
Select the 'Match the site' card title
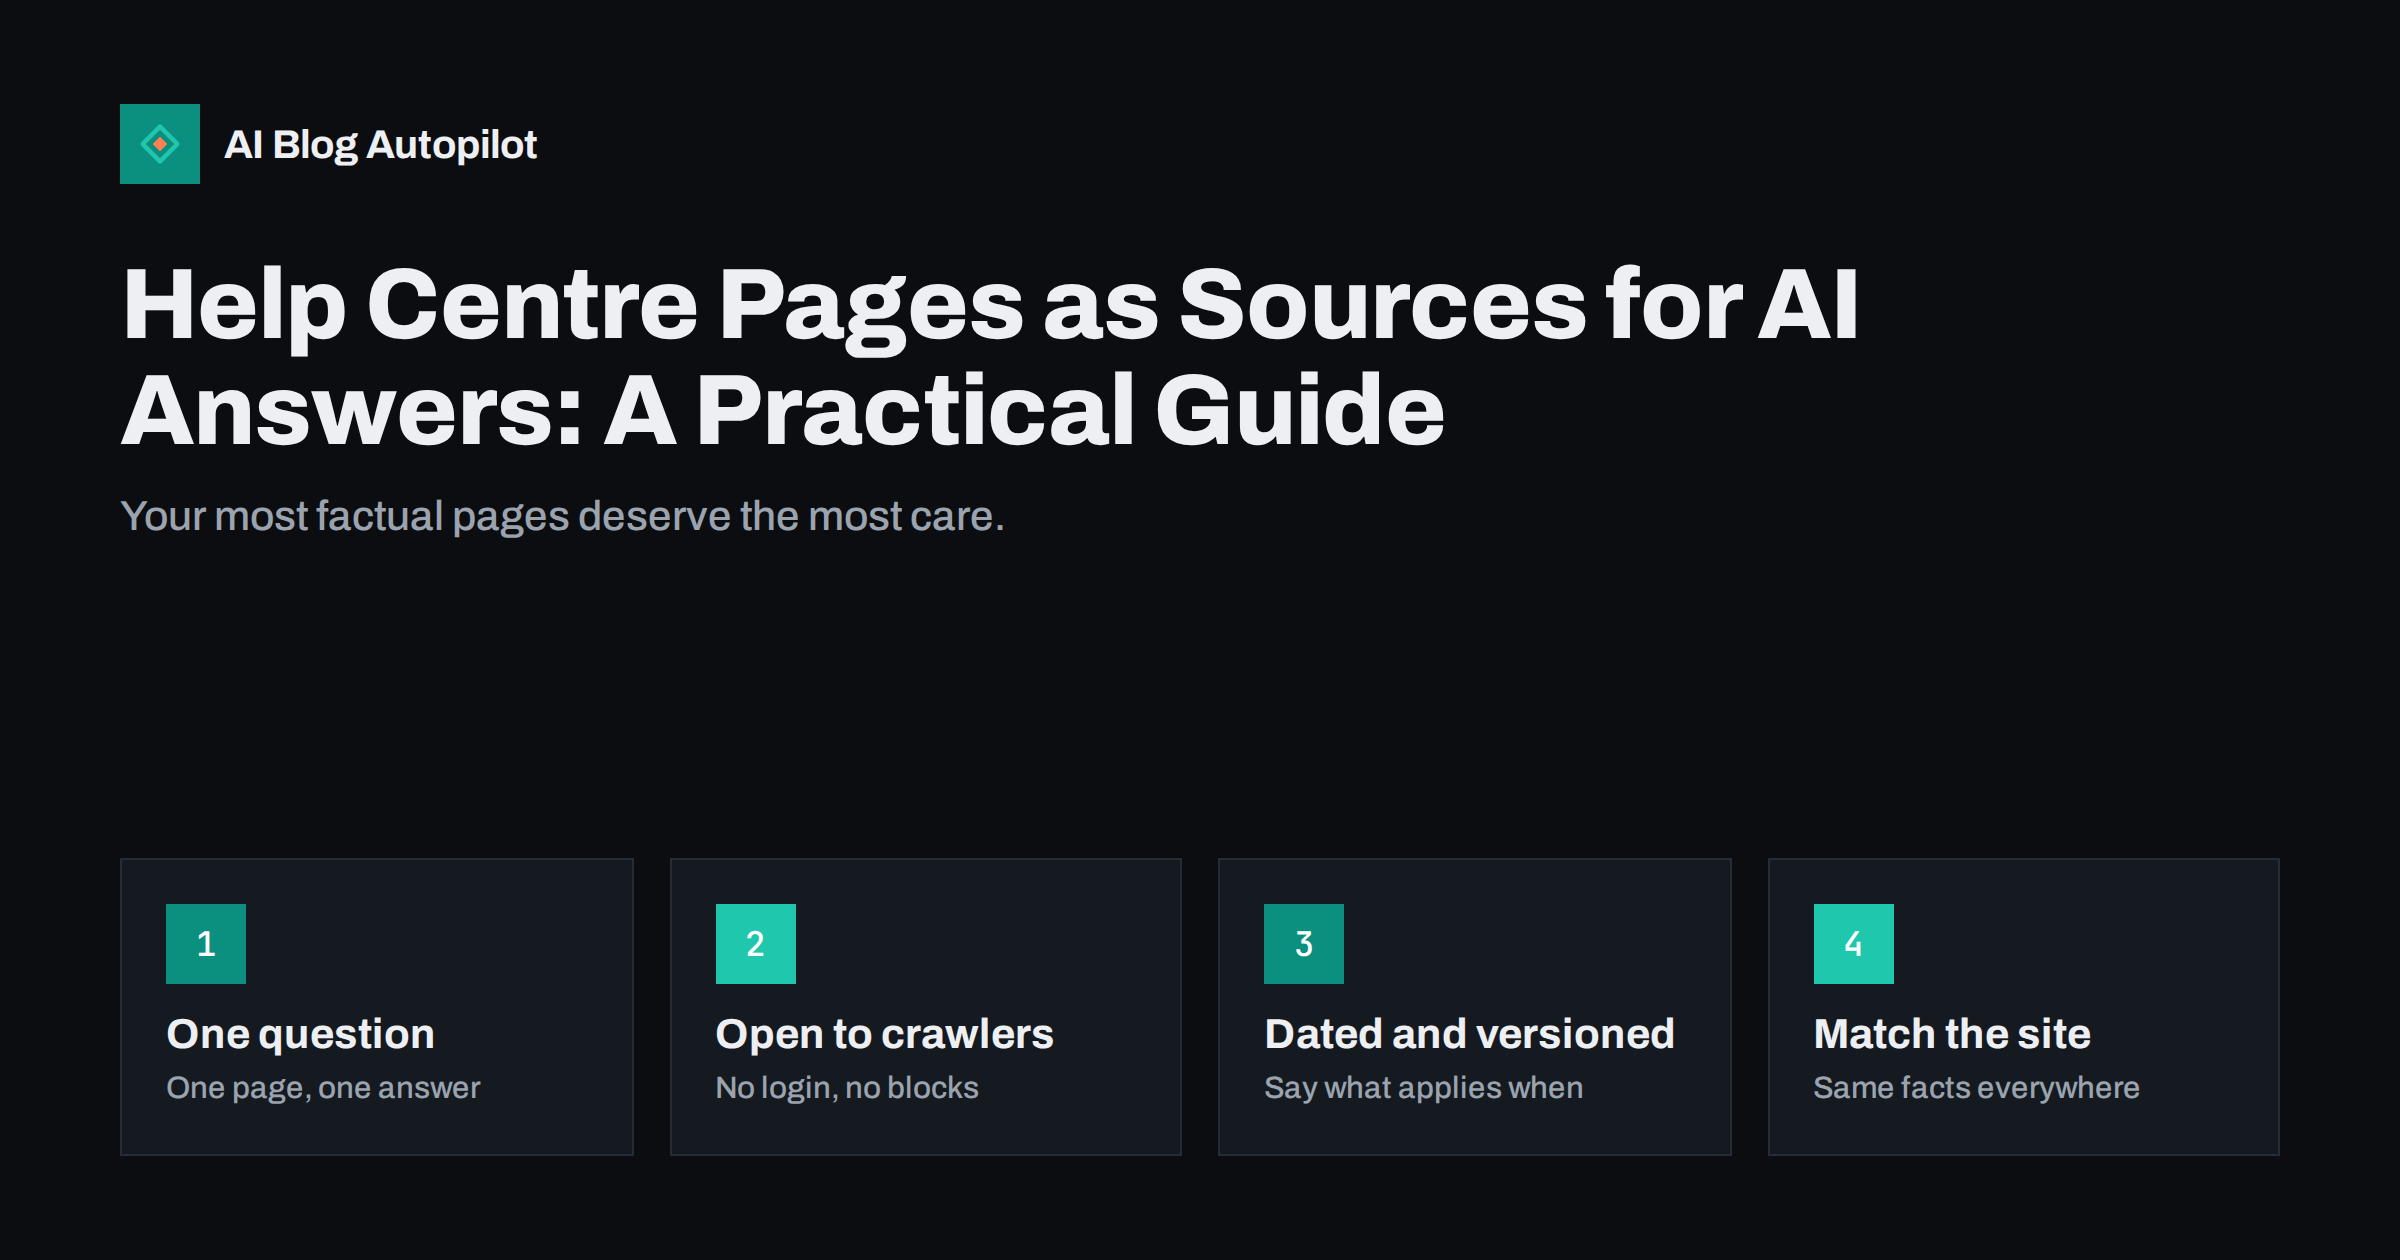1953,1034
